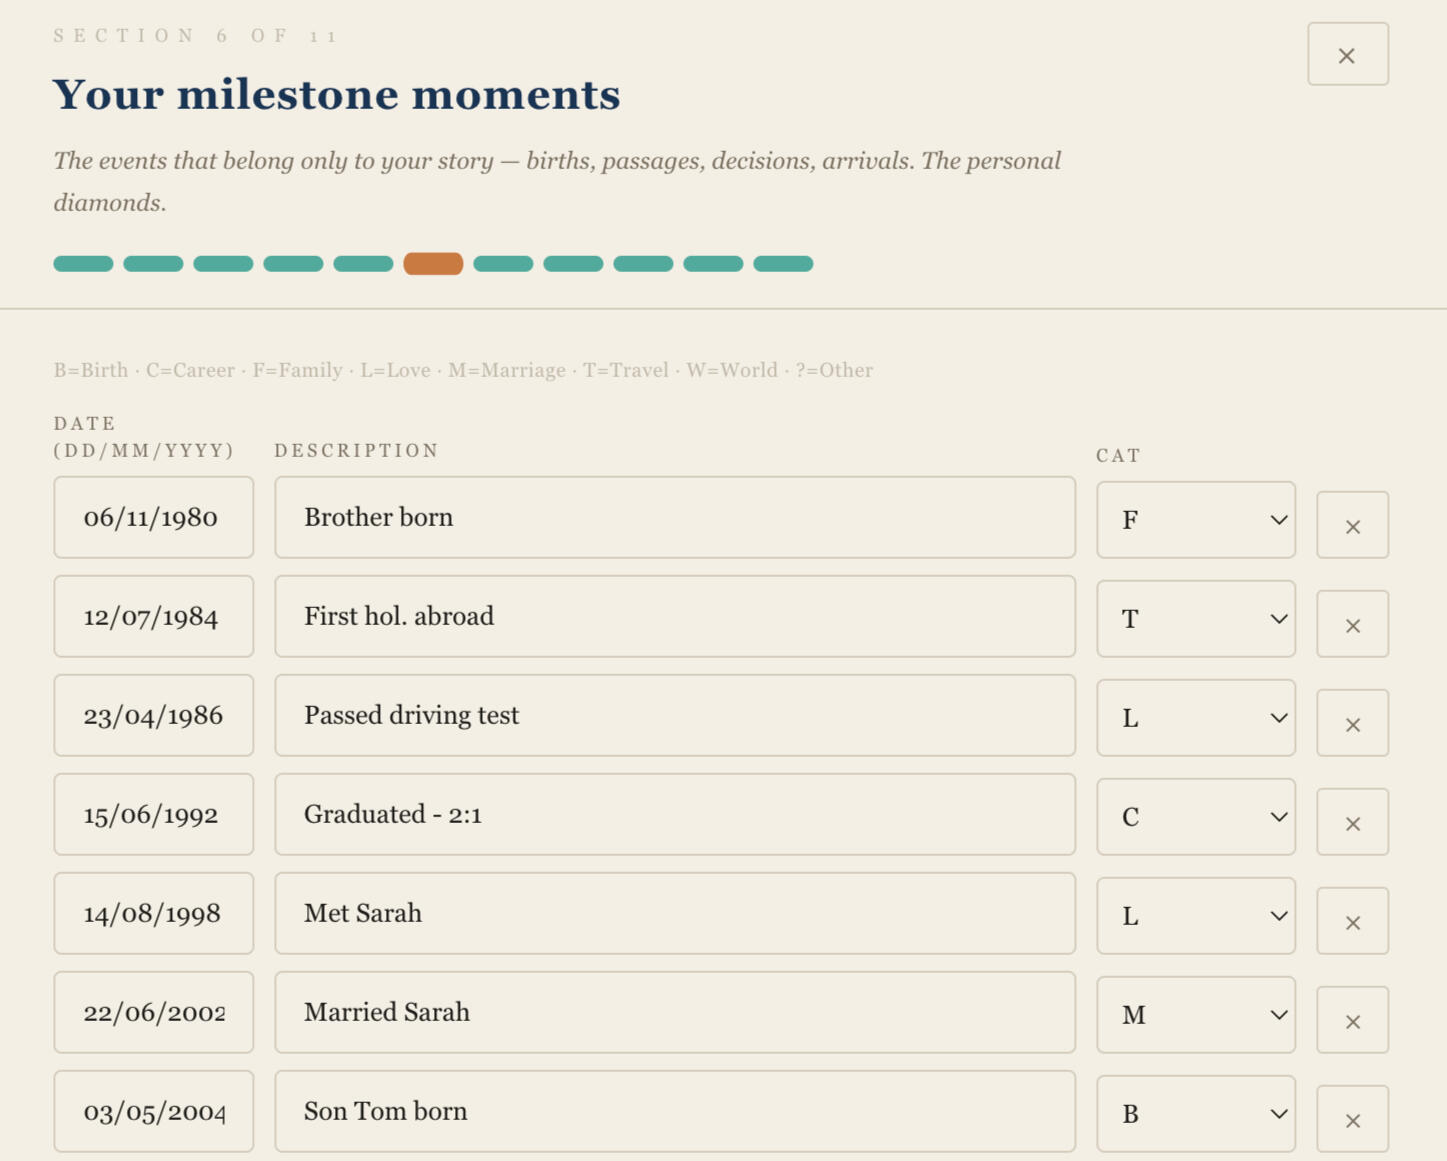1447x1161 pixels.
Task: Edit the 06/11/1980 date field
Action: [153, 517]
